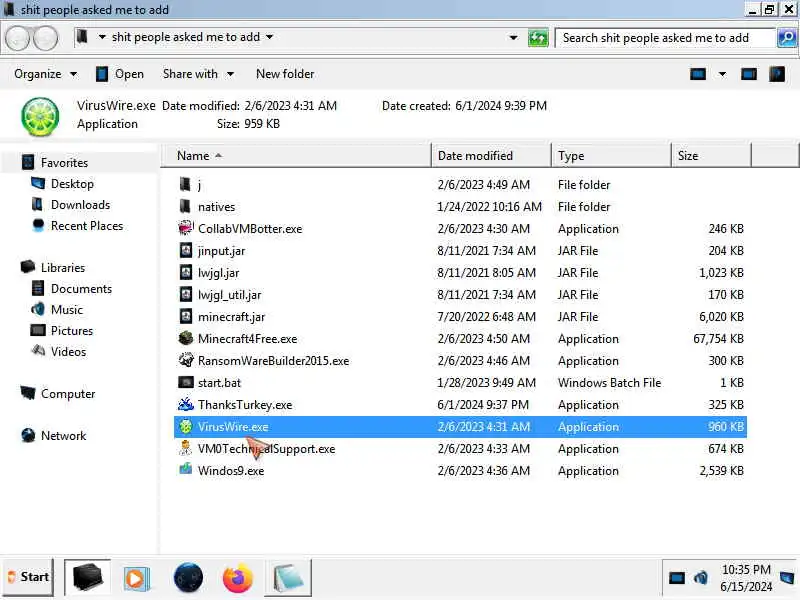Click the green refresh button in address bar
The image size is (800, 600).
[538, 38]
